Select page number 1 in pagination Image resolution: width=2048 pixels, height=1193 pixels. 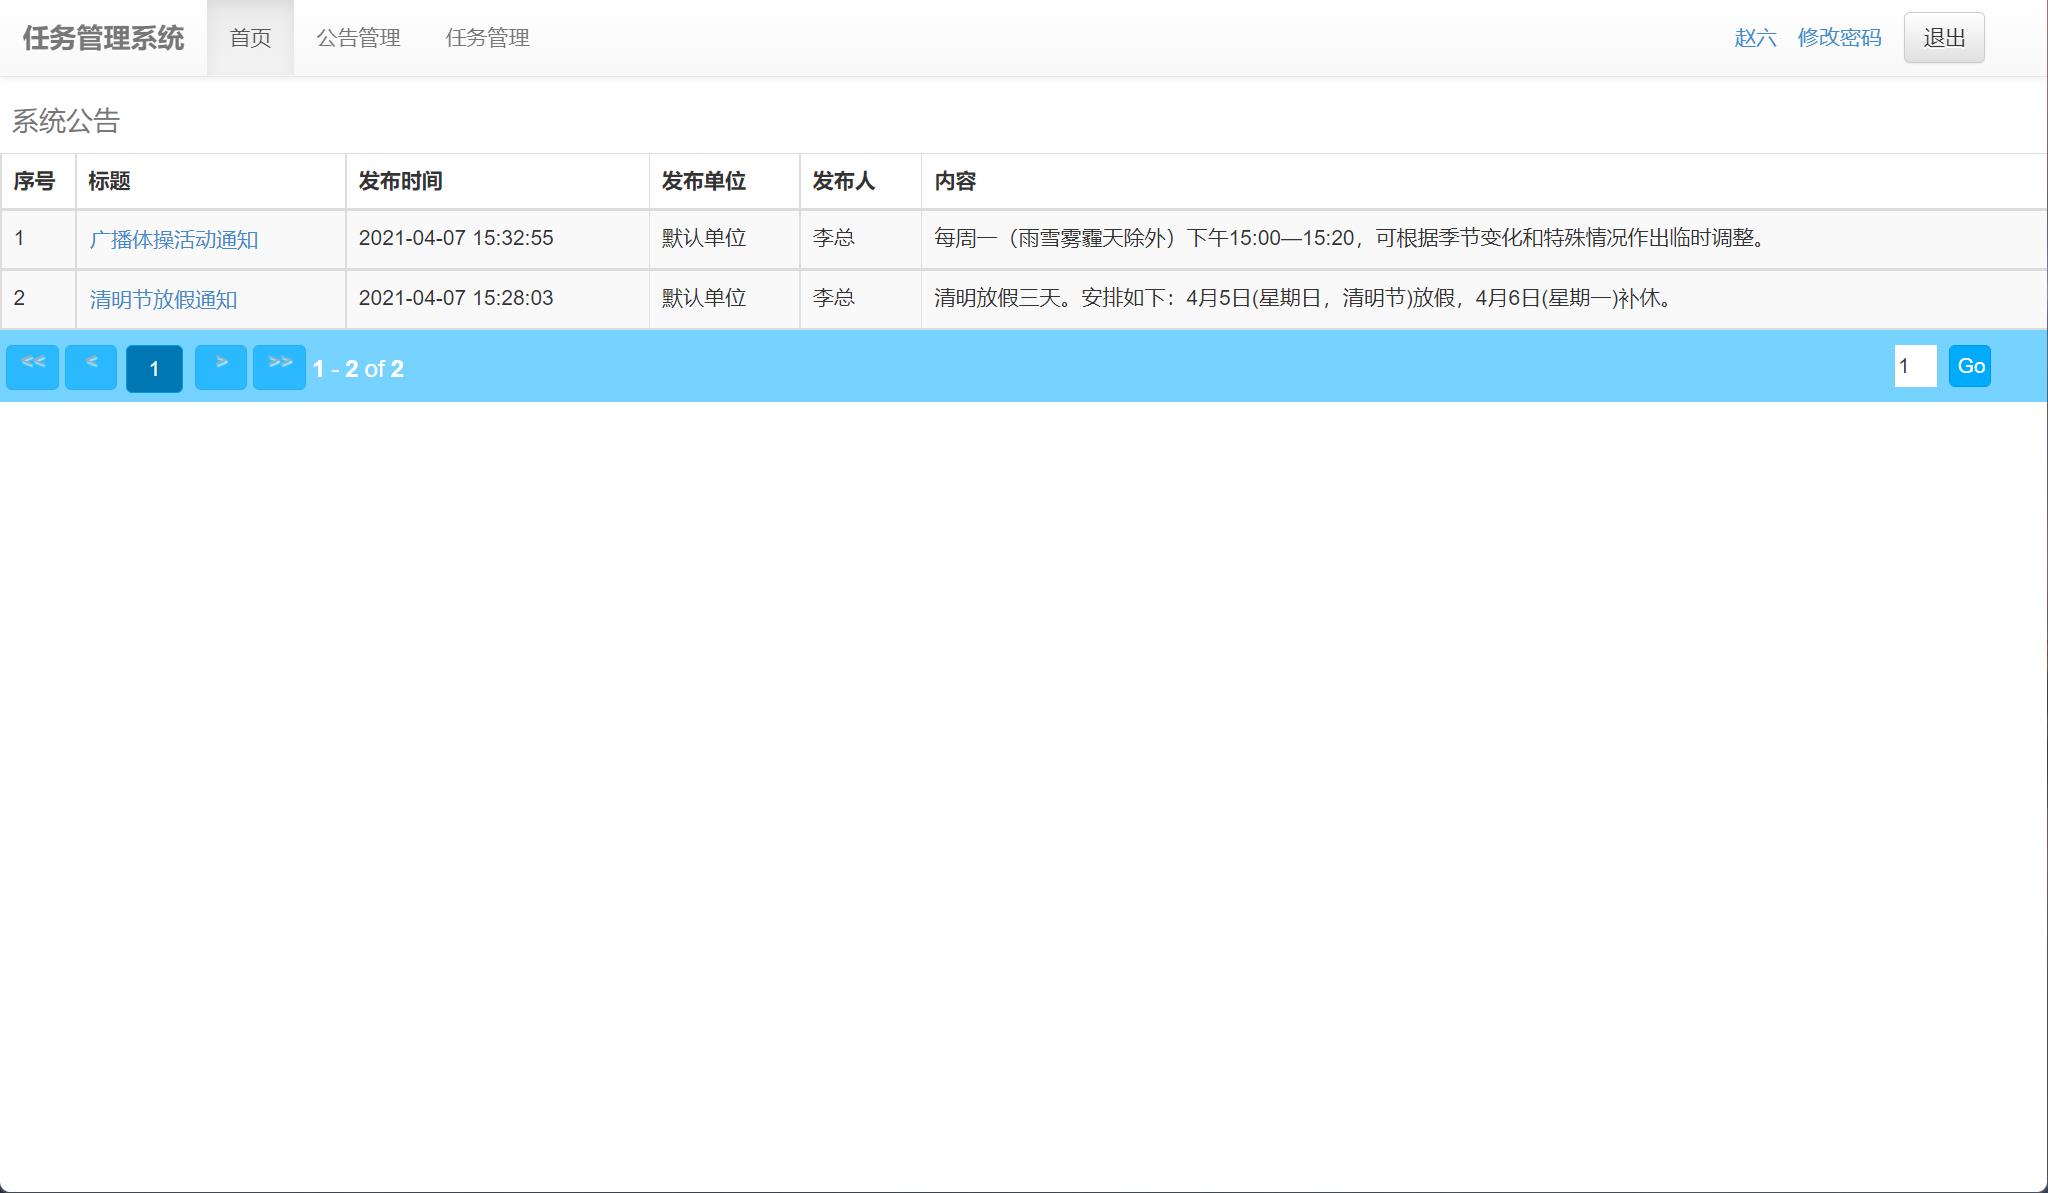click(x=154, y=367)
